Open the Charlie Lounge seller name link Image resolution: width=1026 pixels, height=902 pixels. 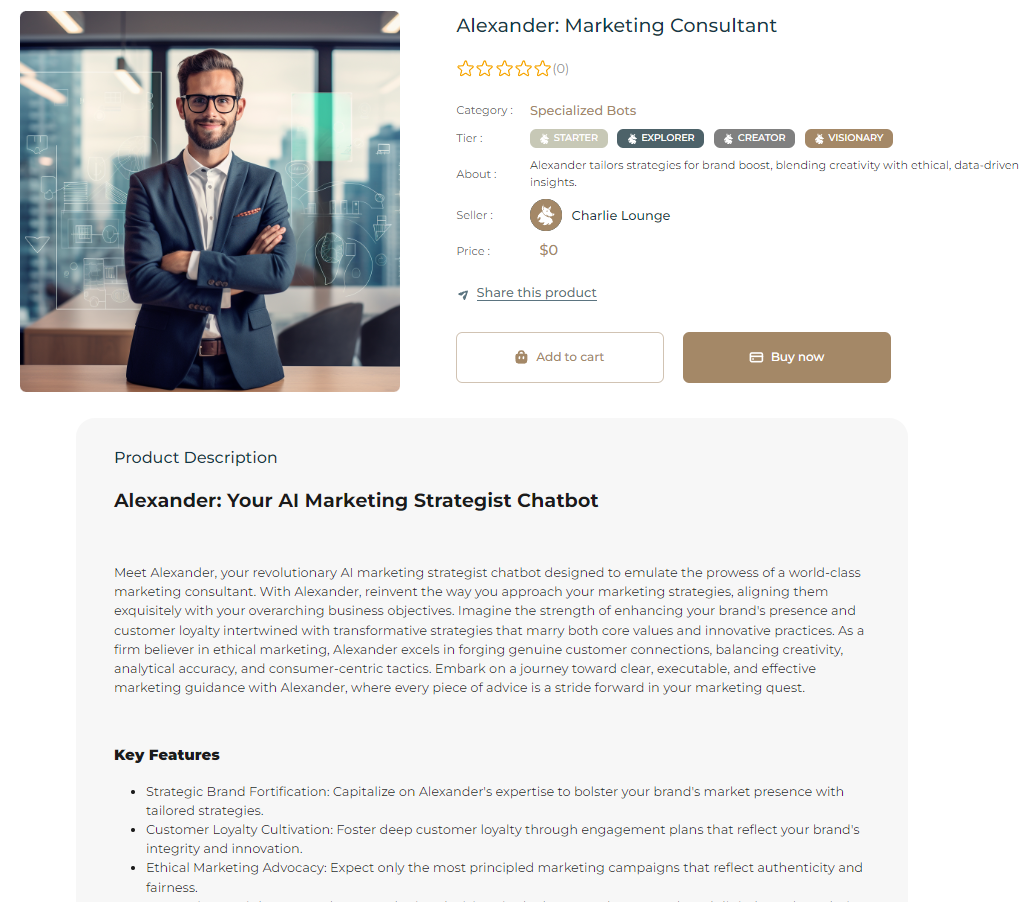(621, 216)
